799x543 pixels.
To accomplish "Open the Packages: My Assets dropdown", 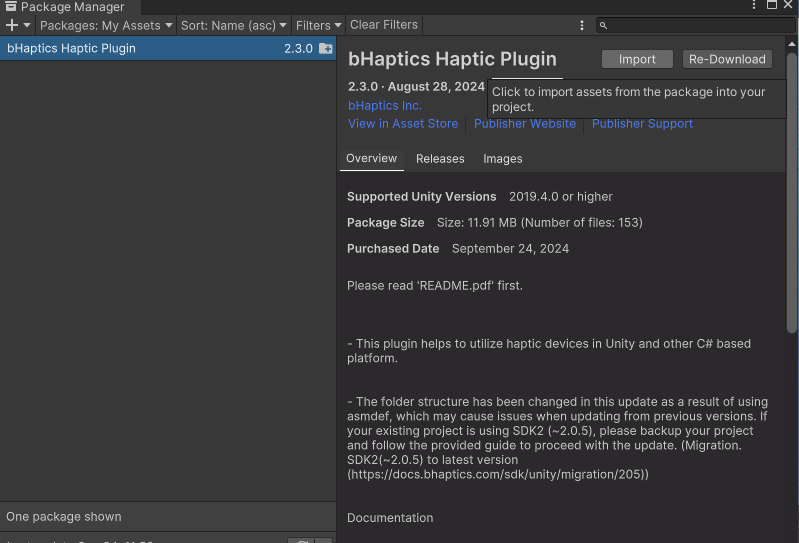I will (x=106, y=25).
